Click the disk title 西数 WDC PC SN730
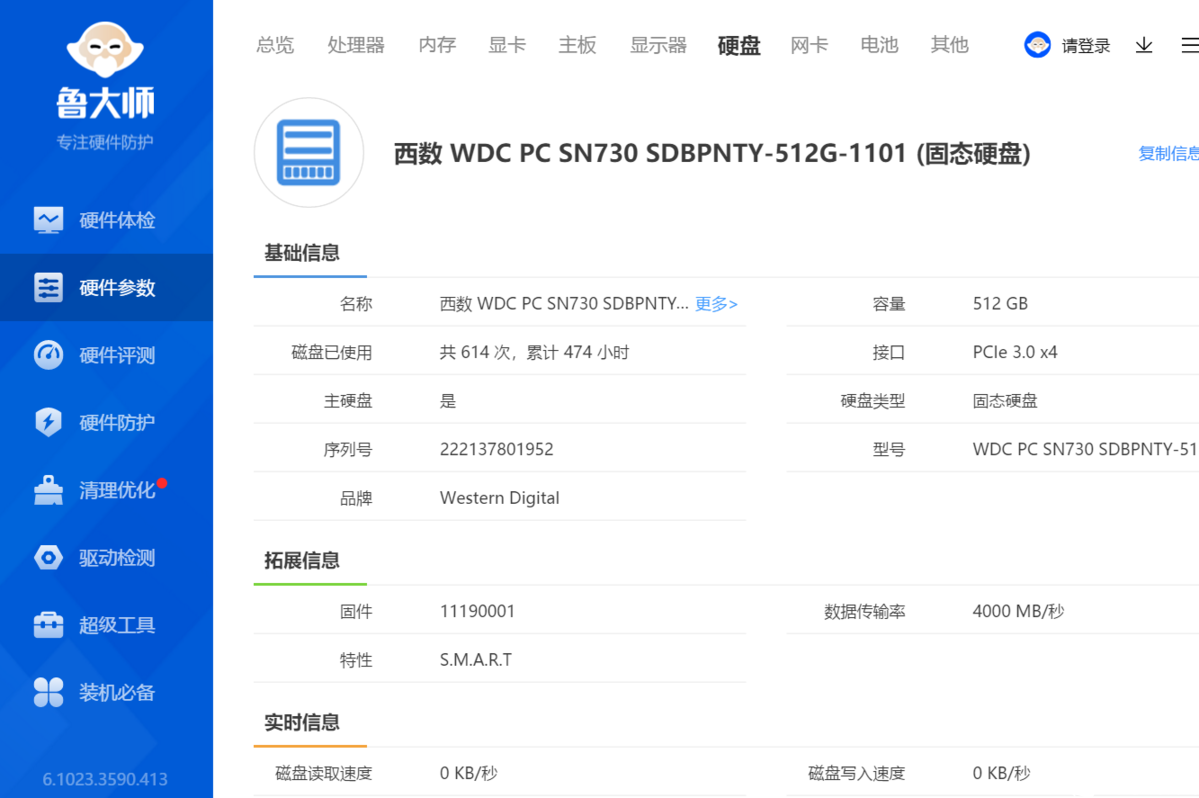The width and height of the screenshot is (1199, 798). click(x=712, y=154)
